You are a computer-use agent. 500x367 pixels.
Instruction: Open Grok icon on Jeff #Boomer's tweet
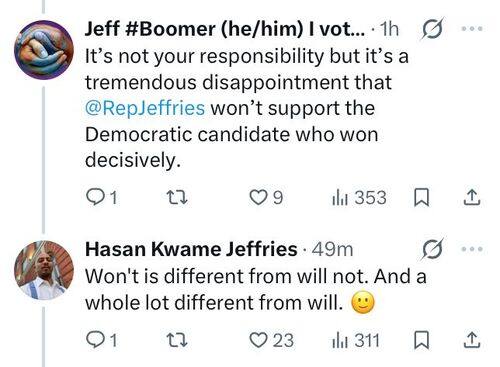pos(433,29)
